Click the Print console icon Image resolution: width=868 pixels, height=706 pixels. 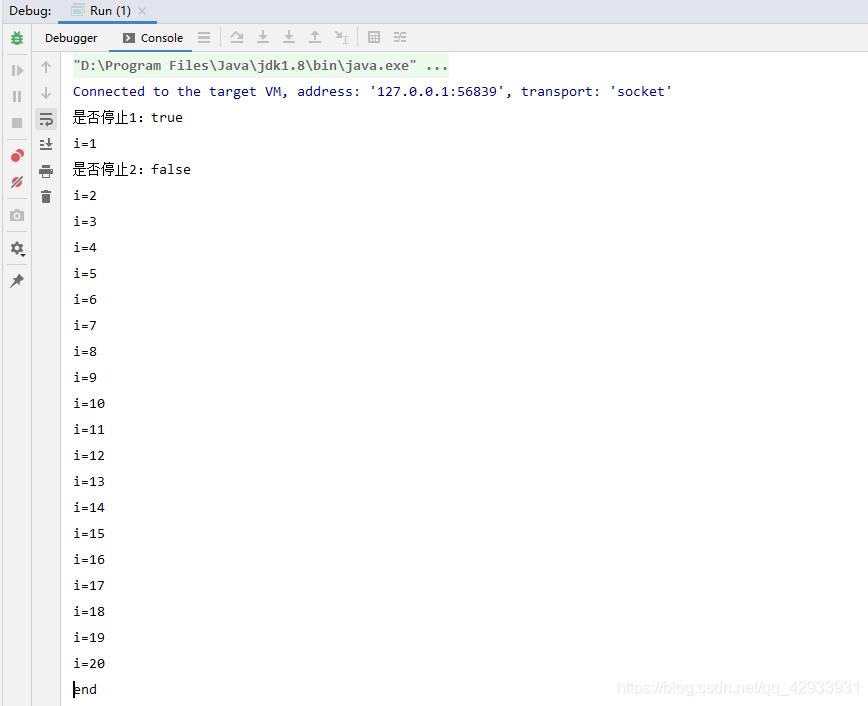coord(46,171)
